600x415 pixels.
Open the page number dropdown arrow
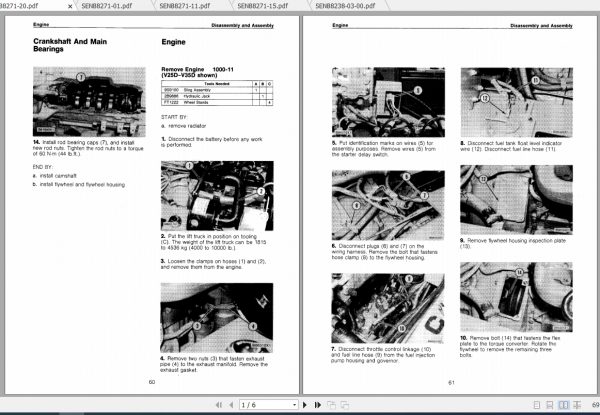tap(294, 405)
